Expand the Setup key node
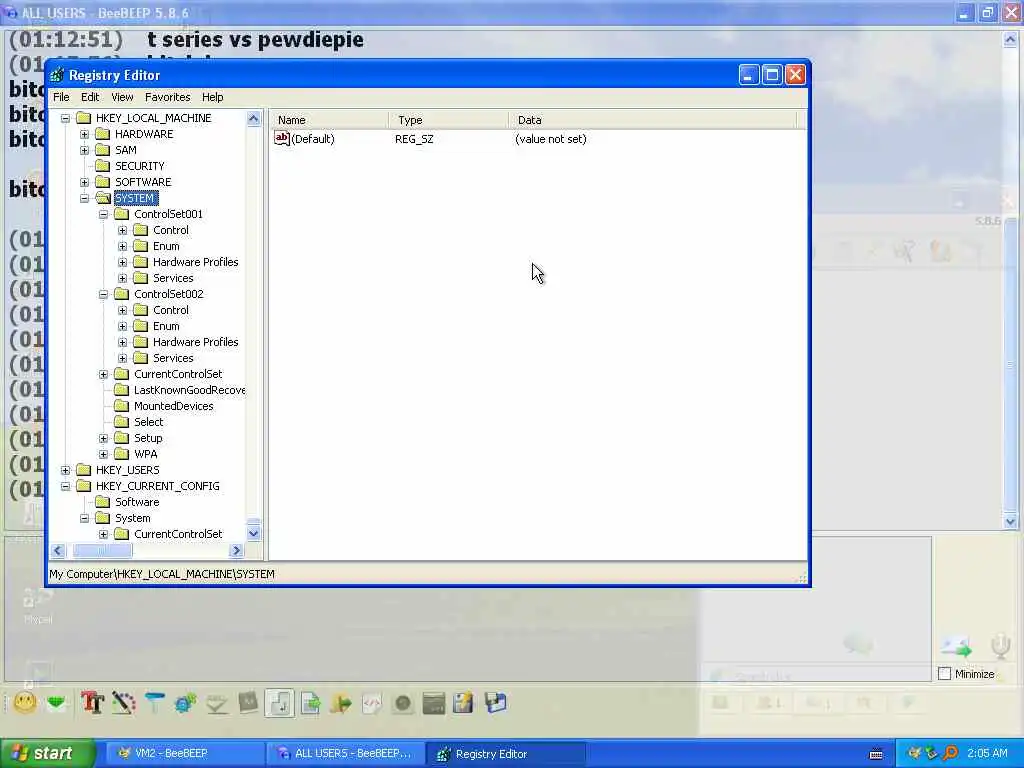Image resolution: width=1024 pixels, height=768 pixels. [x=103, y=438]
